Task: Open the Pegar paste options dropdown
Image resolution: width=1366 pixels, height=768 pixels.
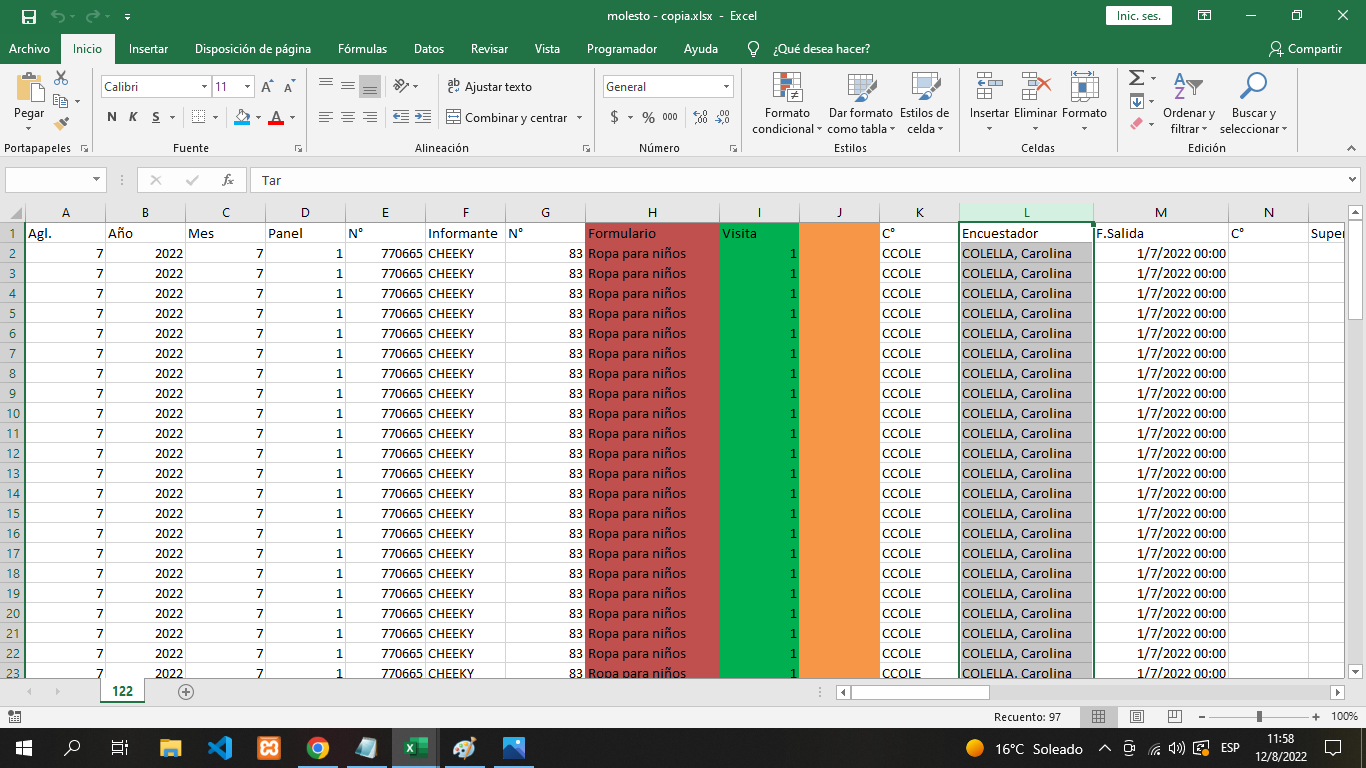Action: 29,128
